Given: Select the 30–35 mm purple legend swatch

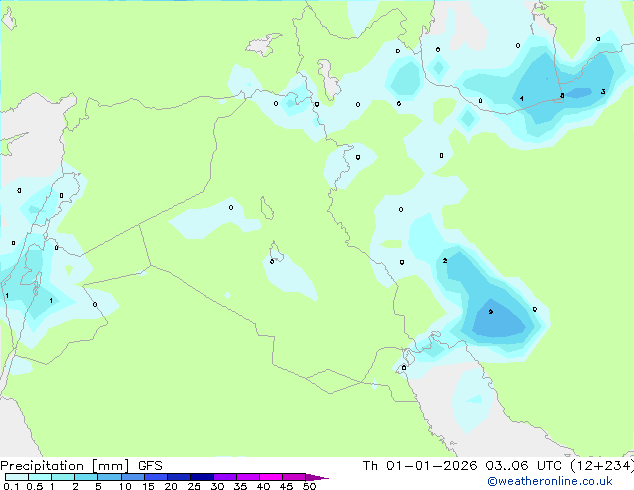Looking at the screenshot, I should click(225, 477).
